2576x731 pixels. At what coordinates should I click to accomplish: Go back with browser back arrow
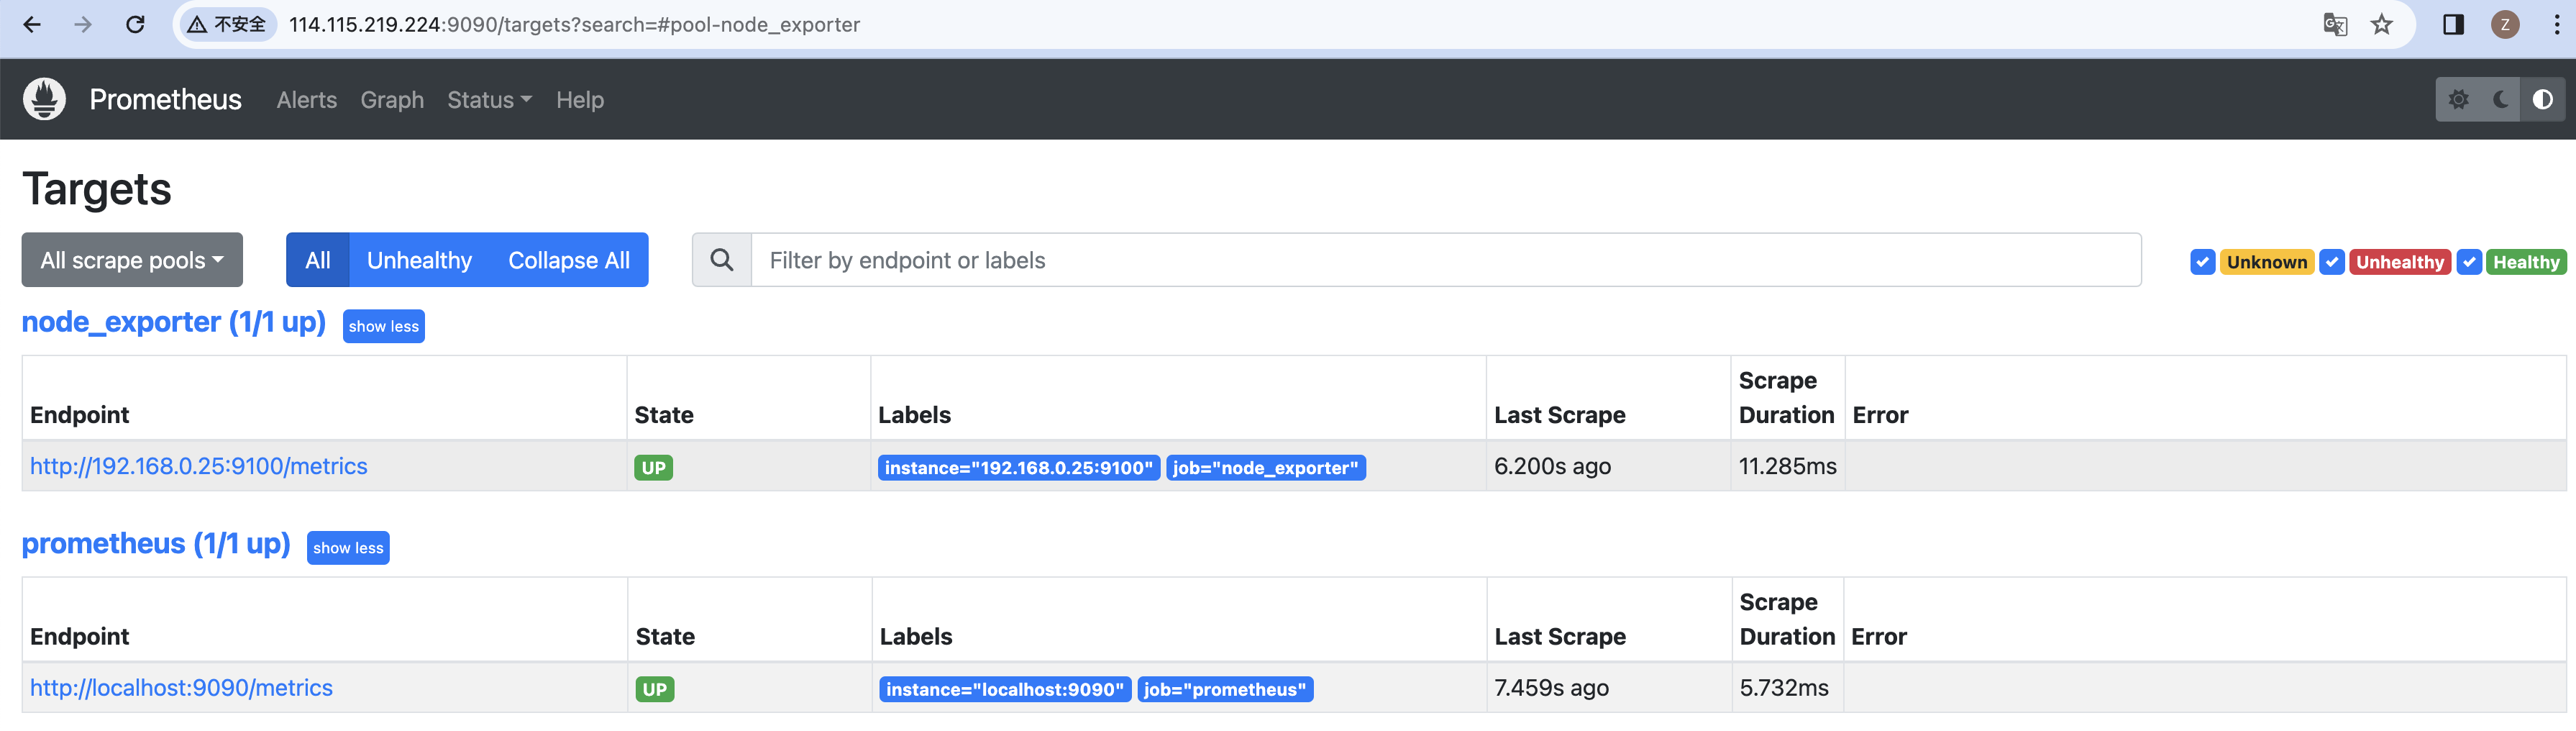[32, 24]
